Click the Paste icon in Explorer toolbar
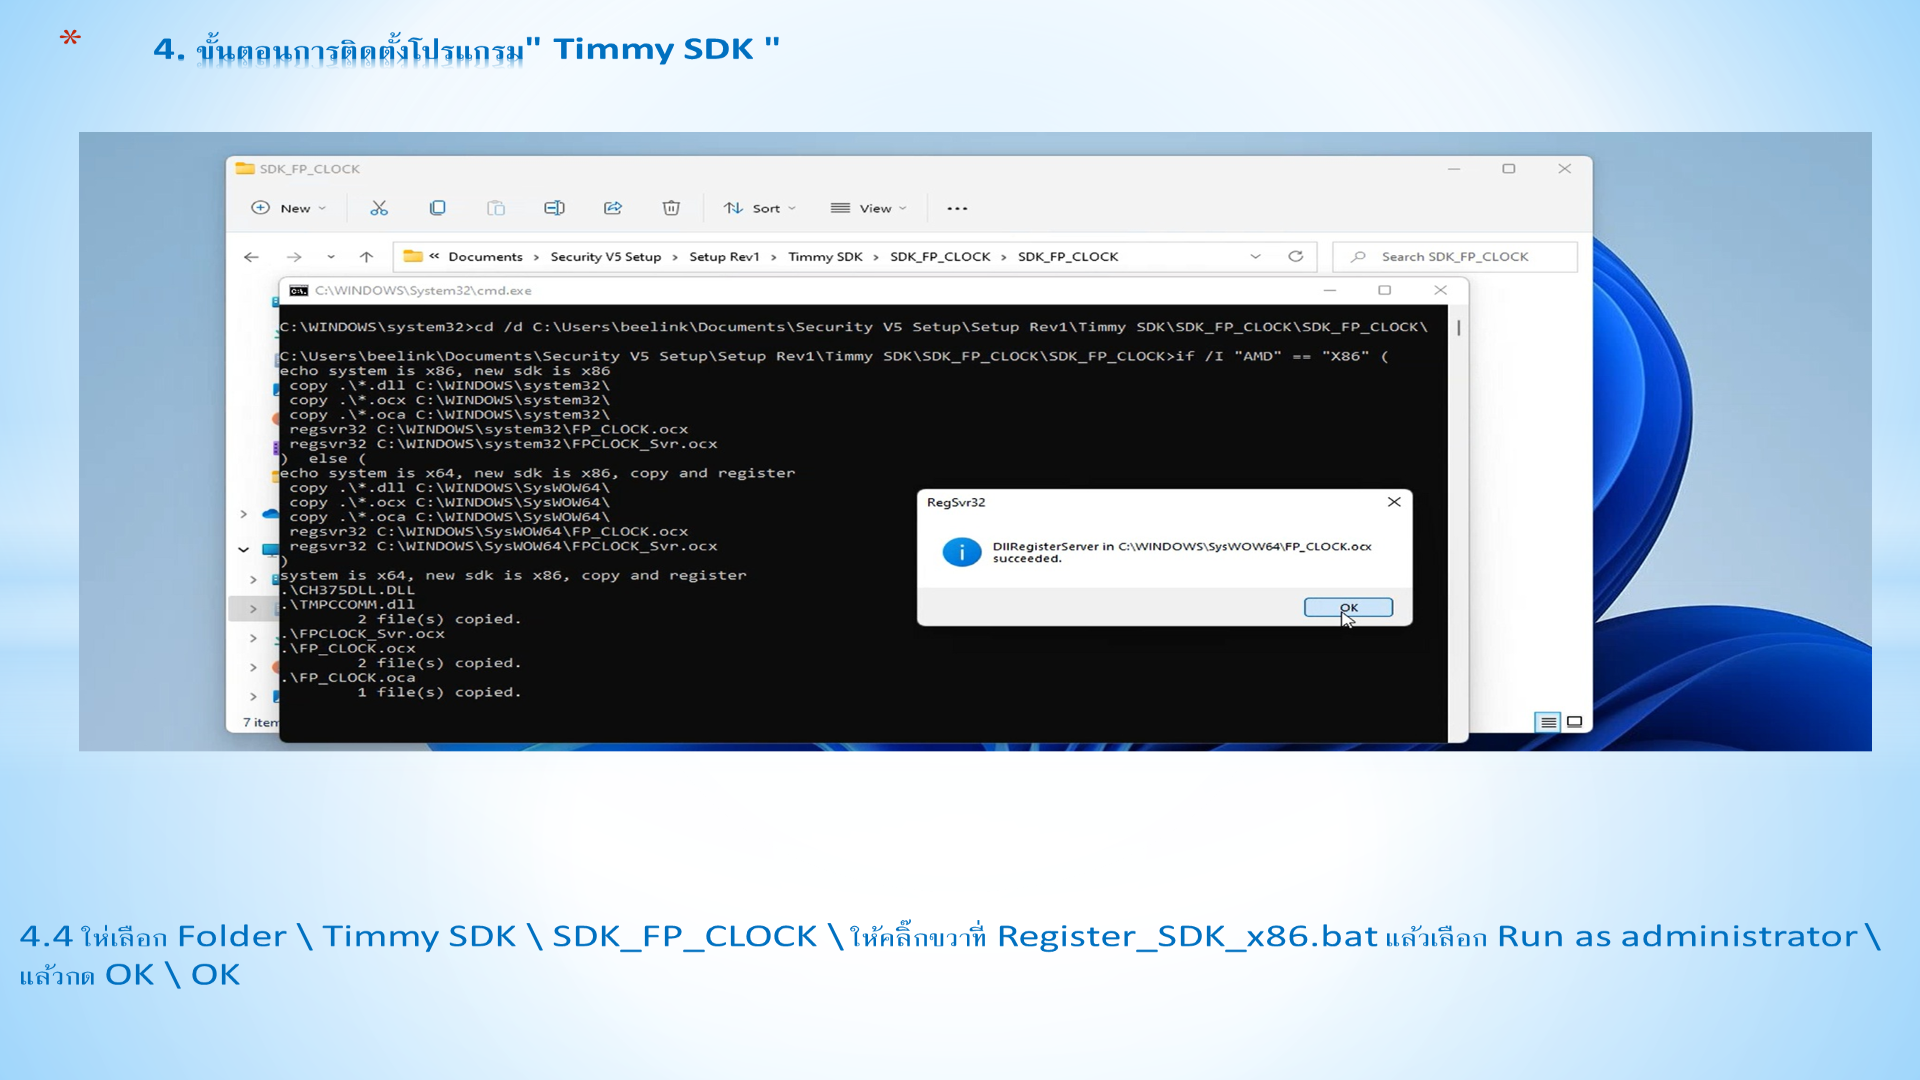The width and height of the screenshot is (1920, 1080). coord(496,208)
